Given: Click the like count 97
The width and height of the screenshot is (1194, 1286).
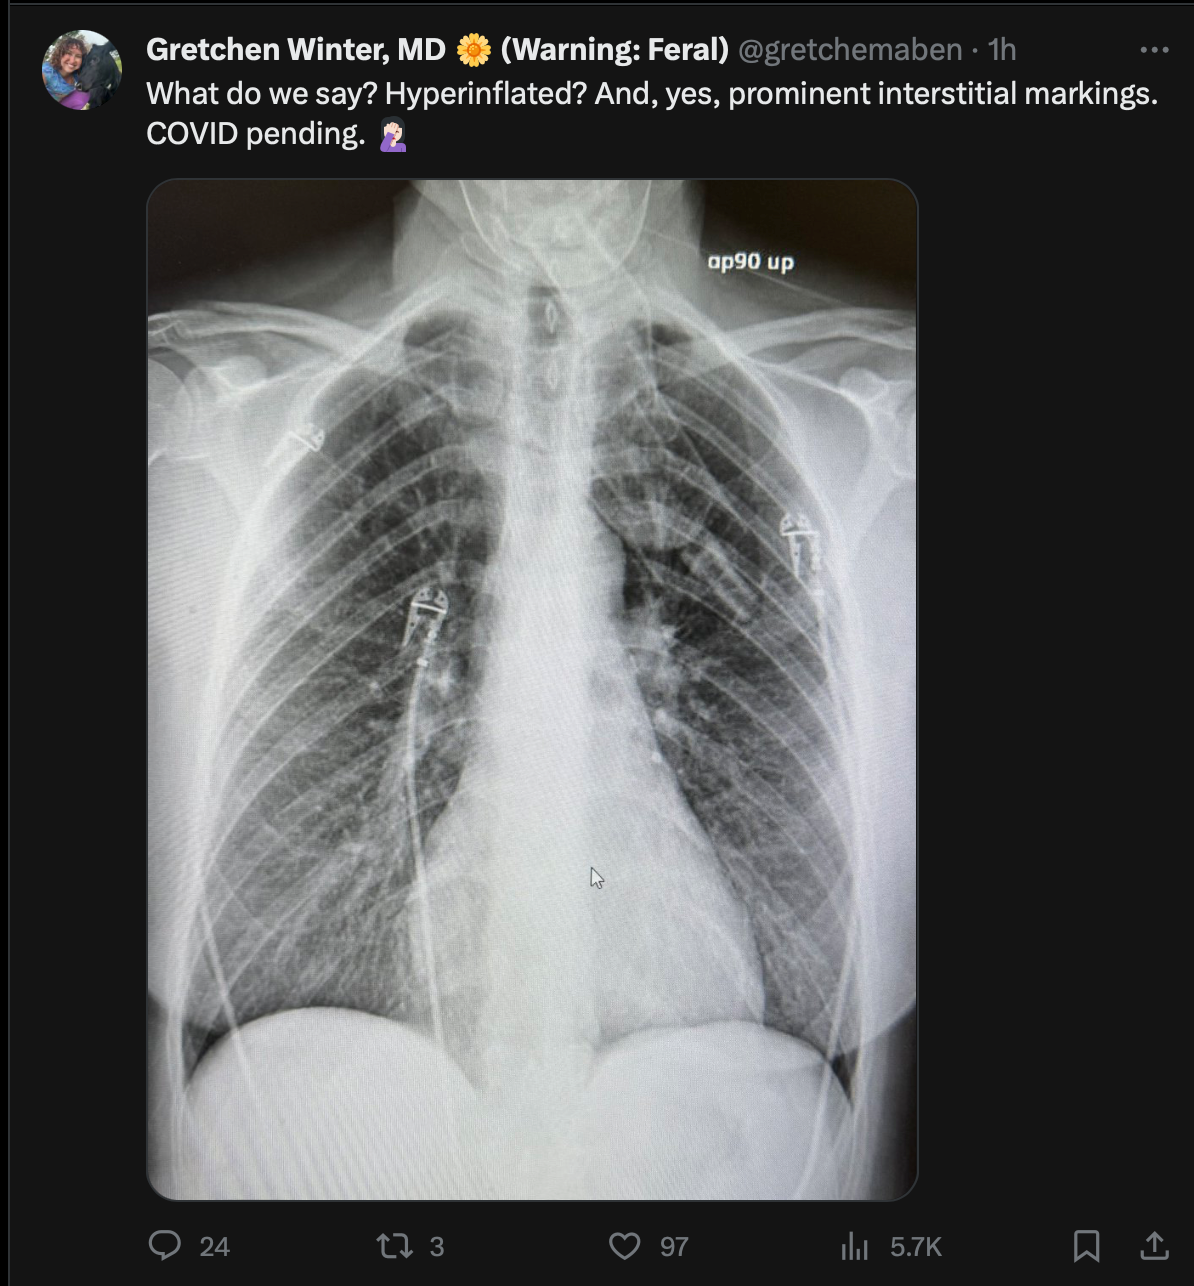Looking at the screenshot, I should (x=674, y=1247).
